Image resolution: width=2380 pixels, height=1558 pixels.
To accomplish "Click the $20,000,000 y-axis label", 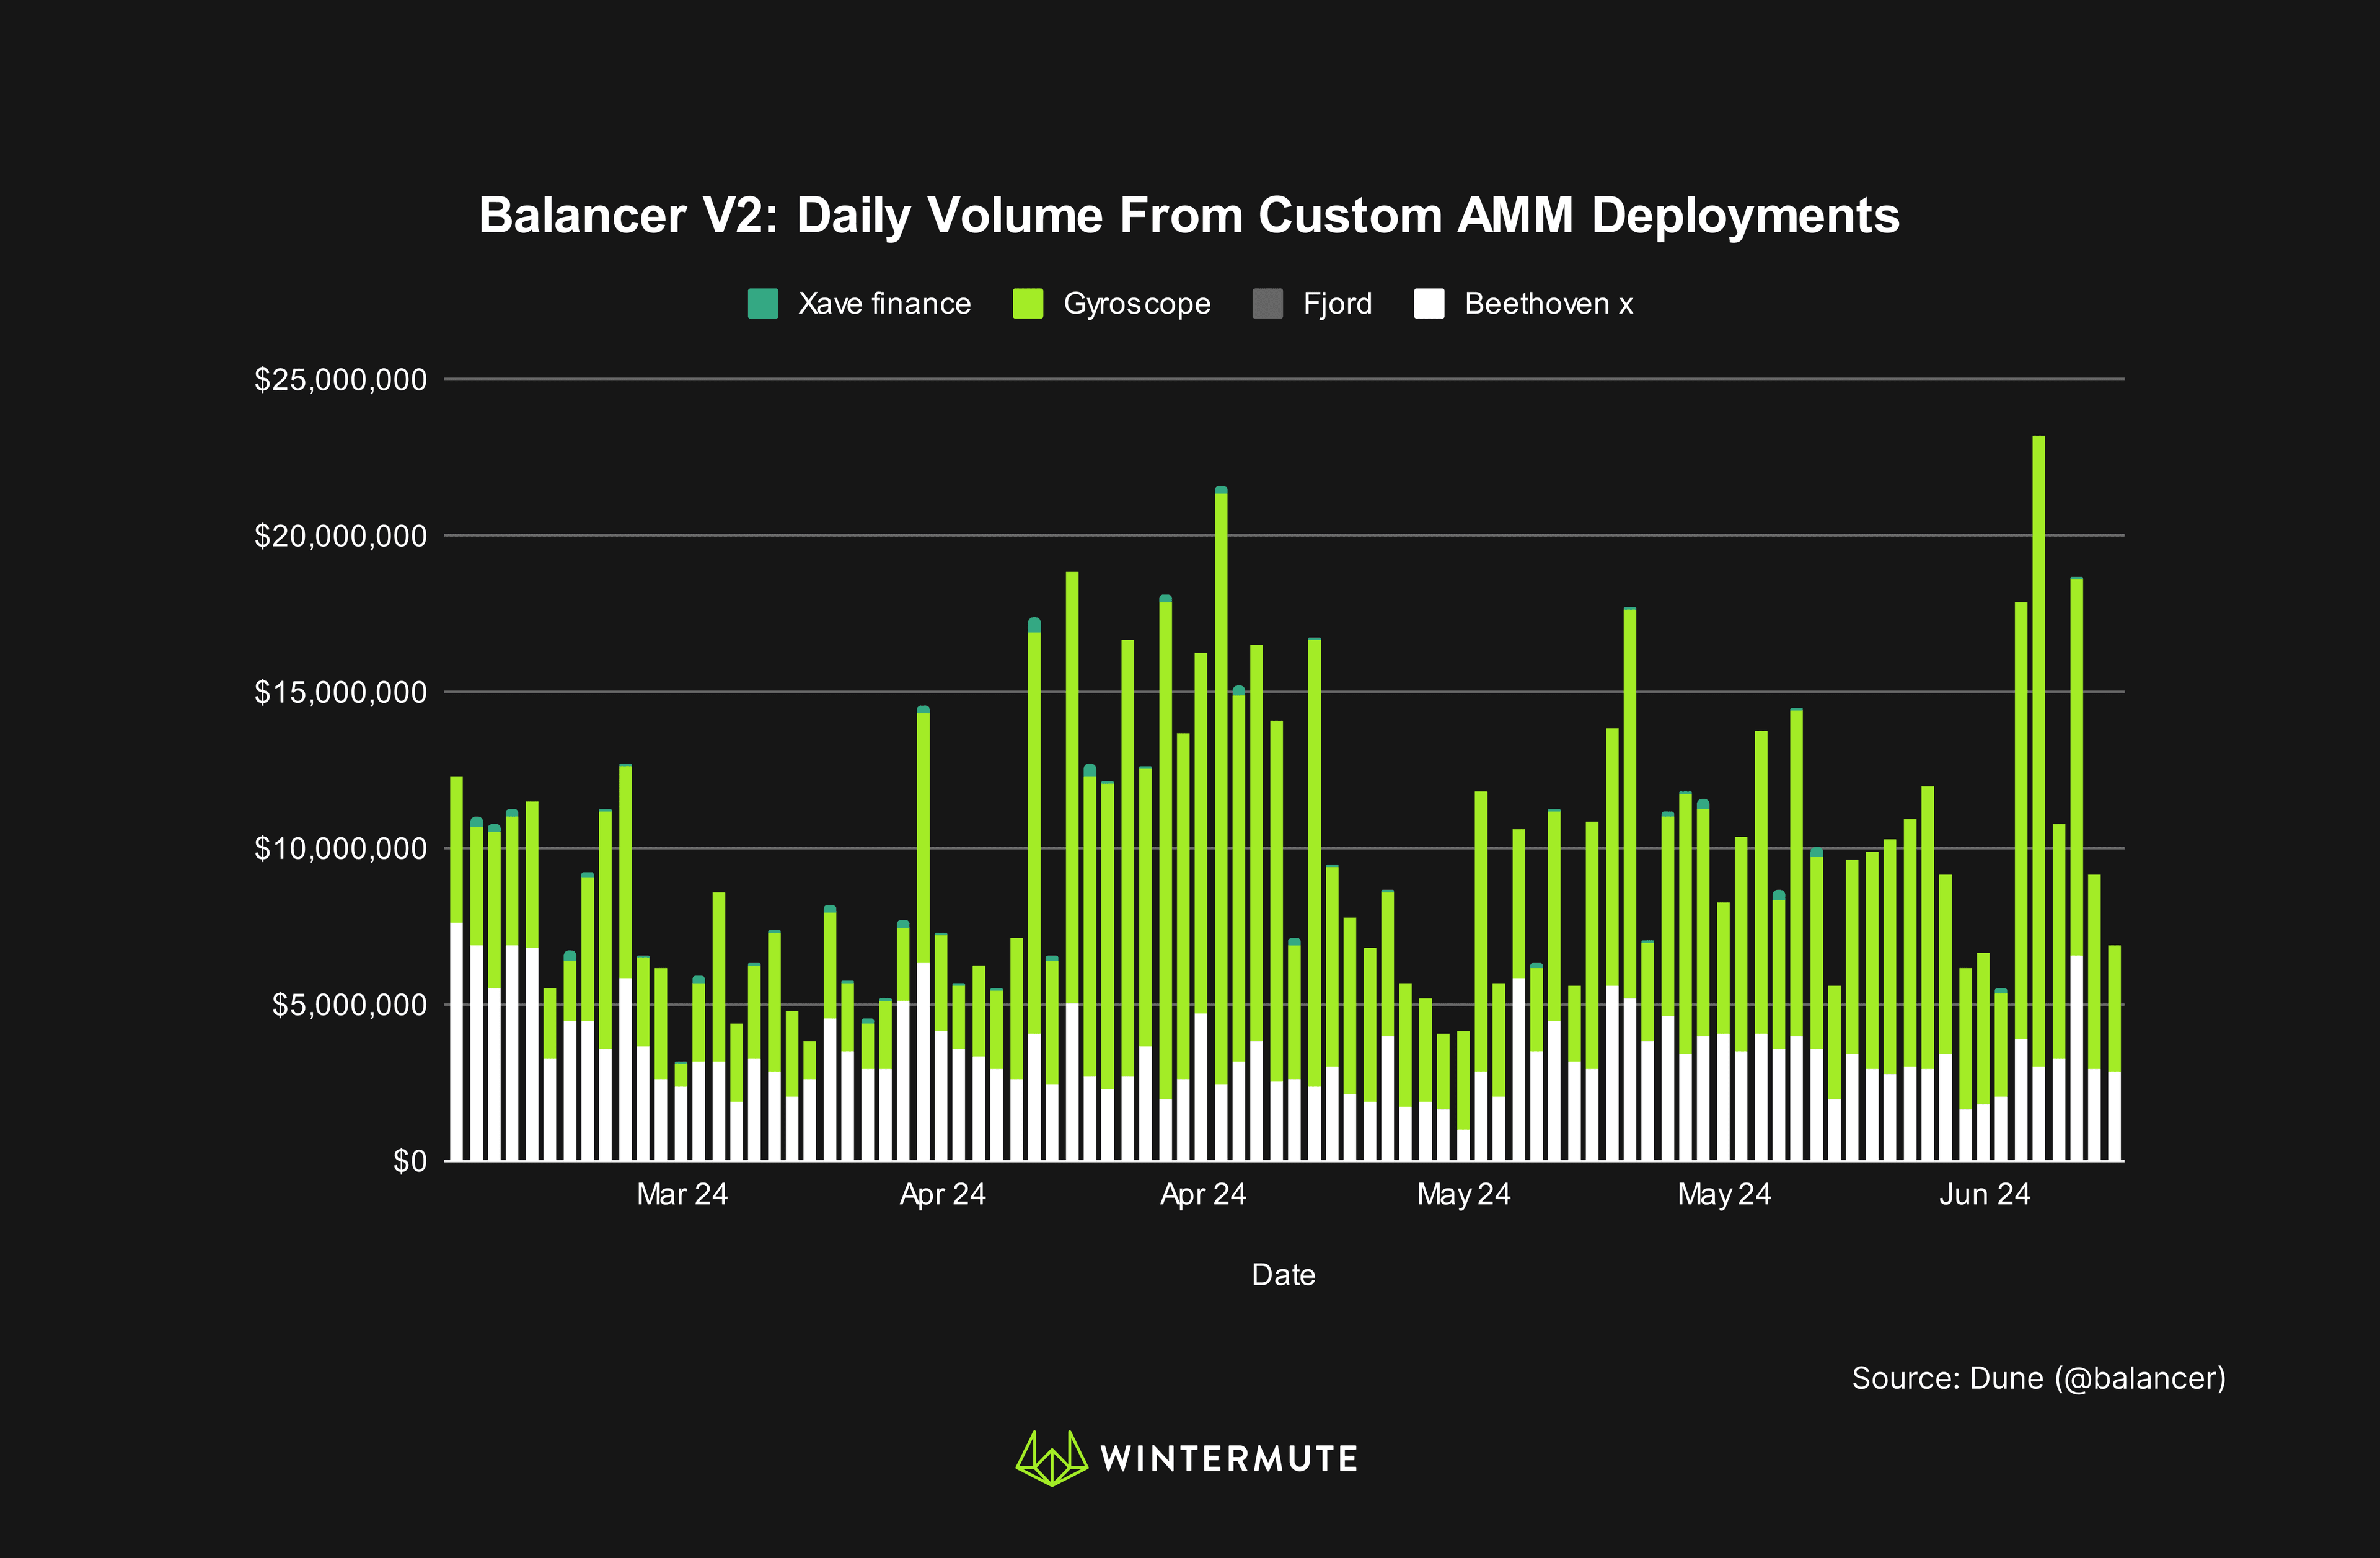I will tap(340, 536).
